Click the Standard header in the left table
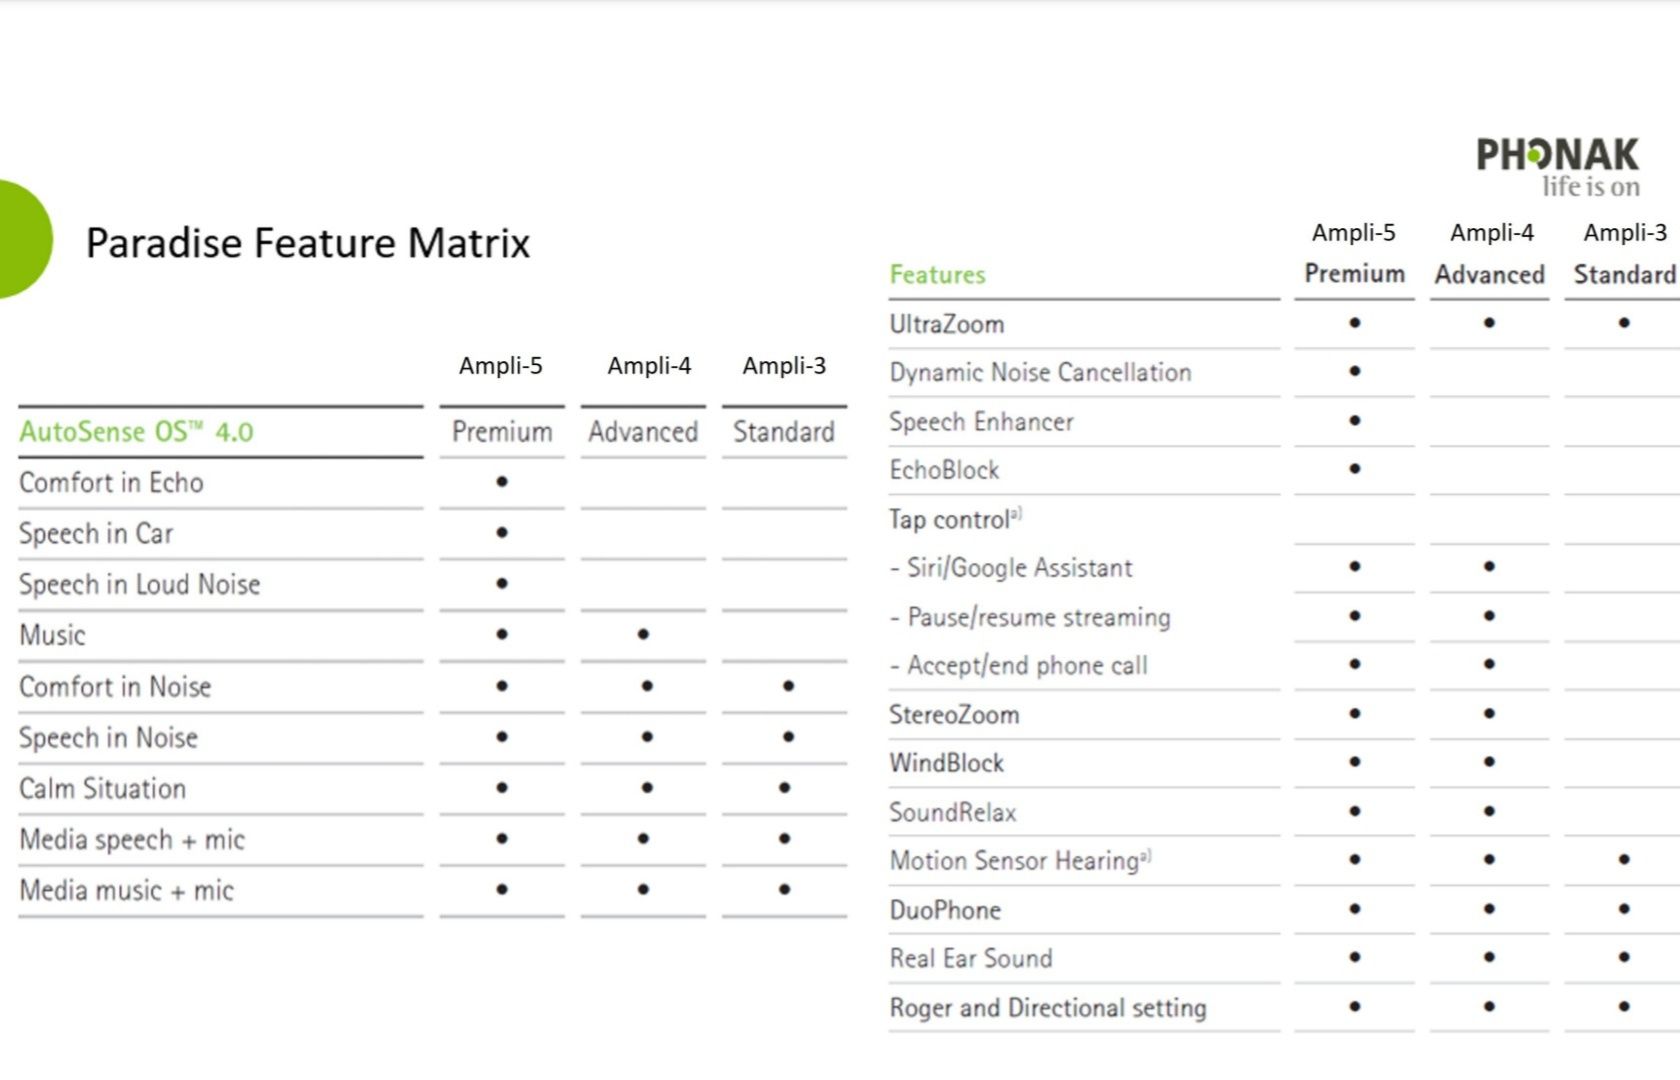The width and height of the screenshot is (1680, 1080). tap(784, 432)
